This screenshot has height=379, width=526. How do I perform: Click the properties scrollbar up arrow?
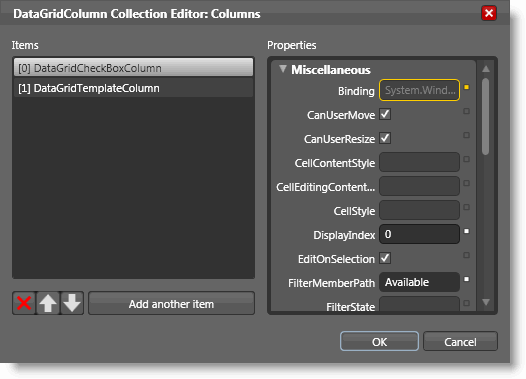(x=486, y=69)
